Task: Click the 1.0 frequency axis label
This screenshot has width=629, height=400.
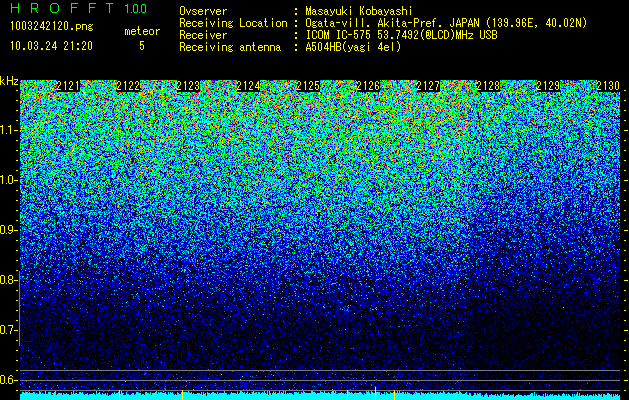Action: 9,180
